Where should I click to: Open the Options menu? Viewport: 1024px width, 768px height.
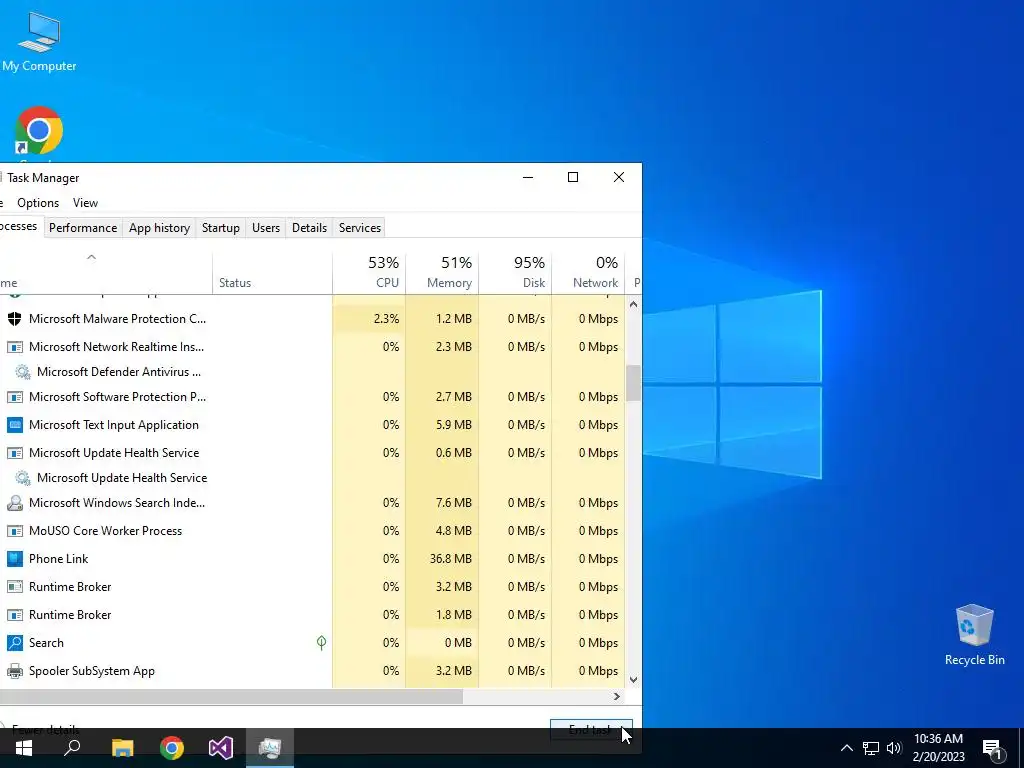(x=38, y=203)
